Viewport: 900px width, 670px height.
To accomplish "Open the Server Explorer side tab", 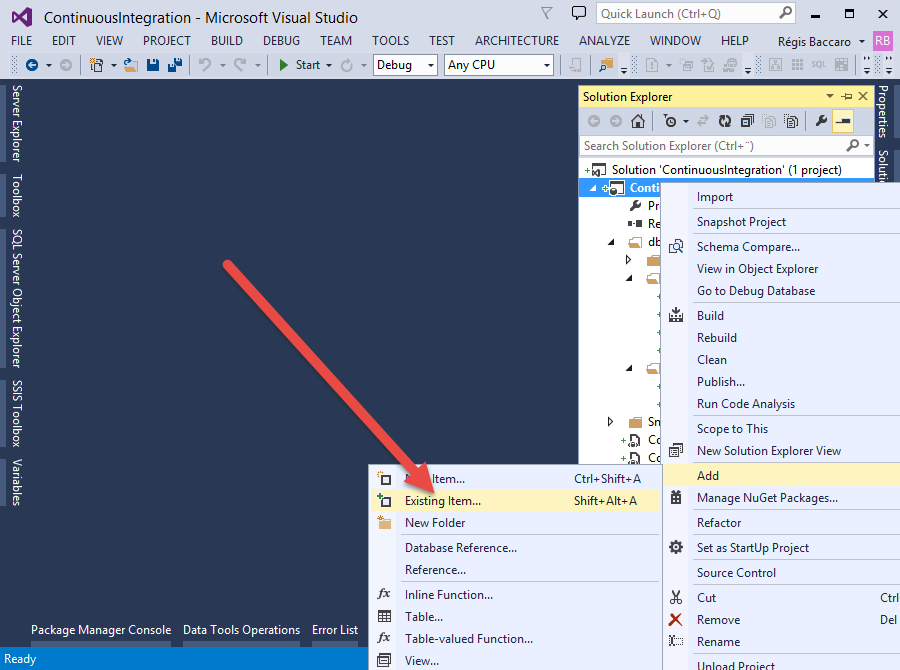I will (17, 123).
